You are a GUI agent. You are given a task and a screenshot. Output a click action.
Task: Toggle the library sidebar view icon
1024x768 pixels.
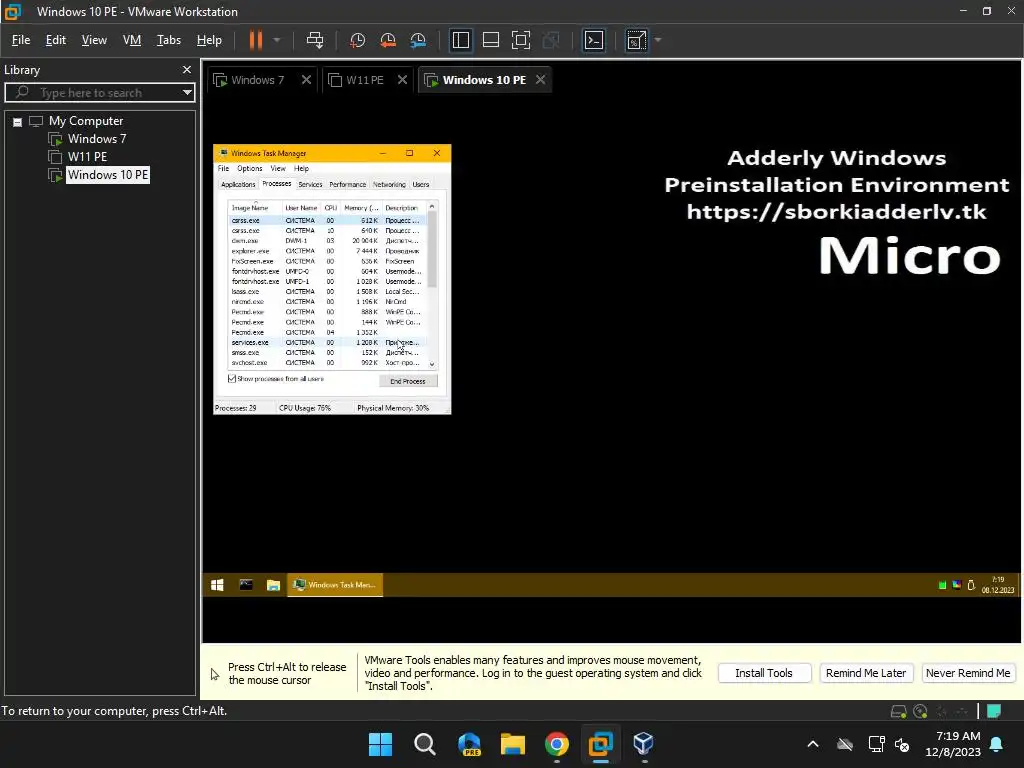click(460, 40)
